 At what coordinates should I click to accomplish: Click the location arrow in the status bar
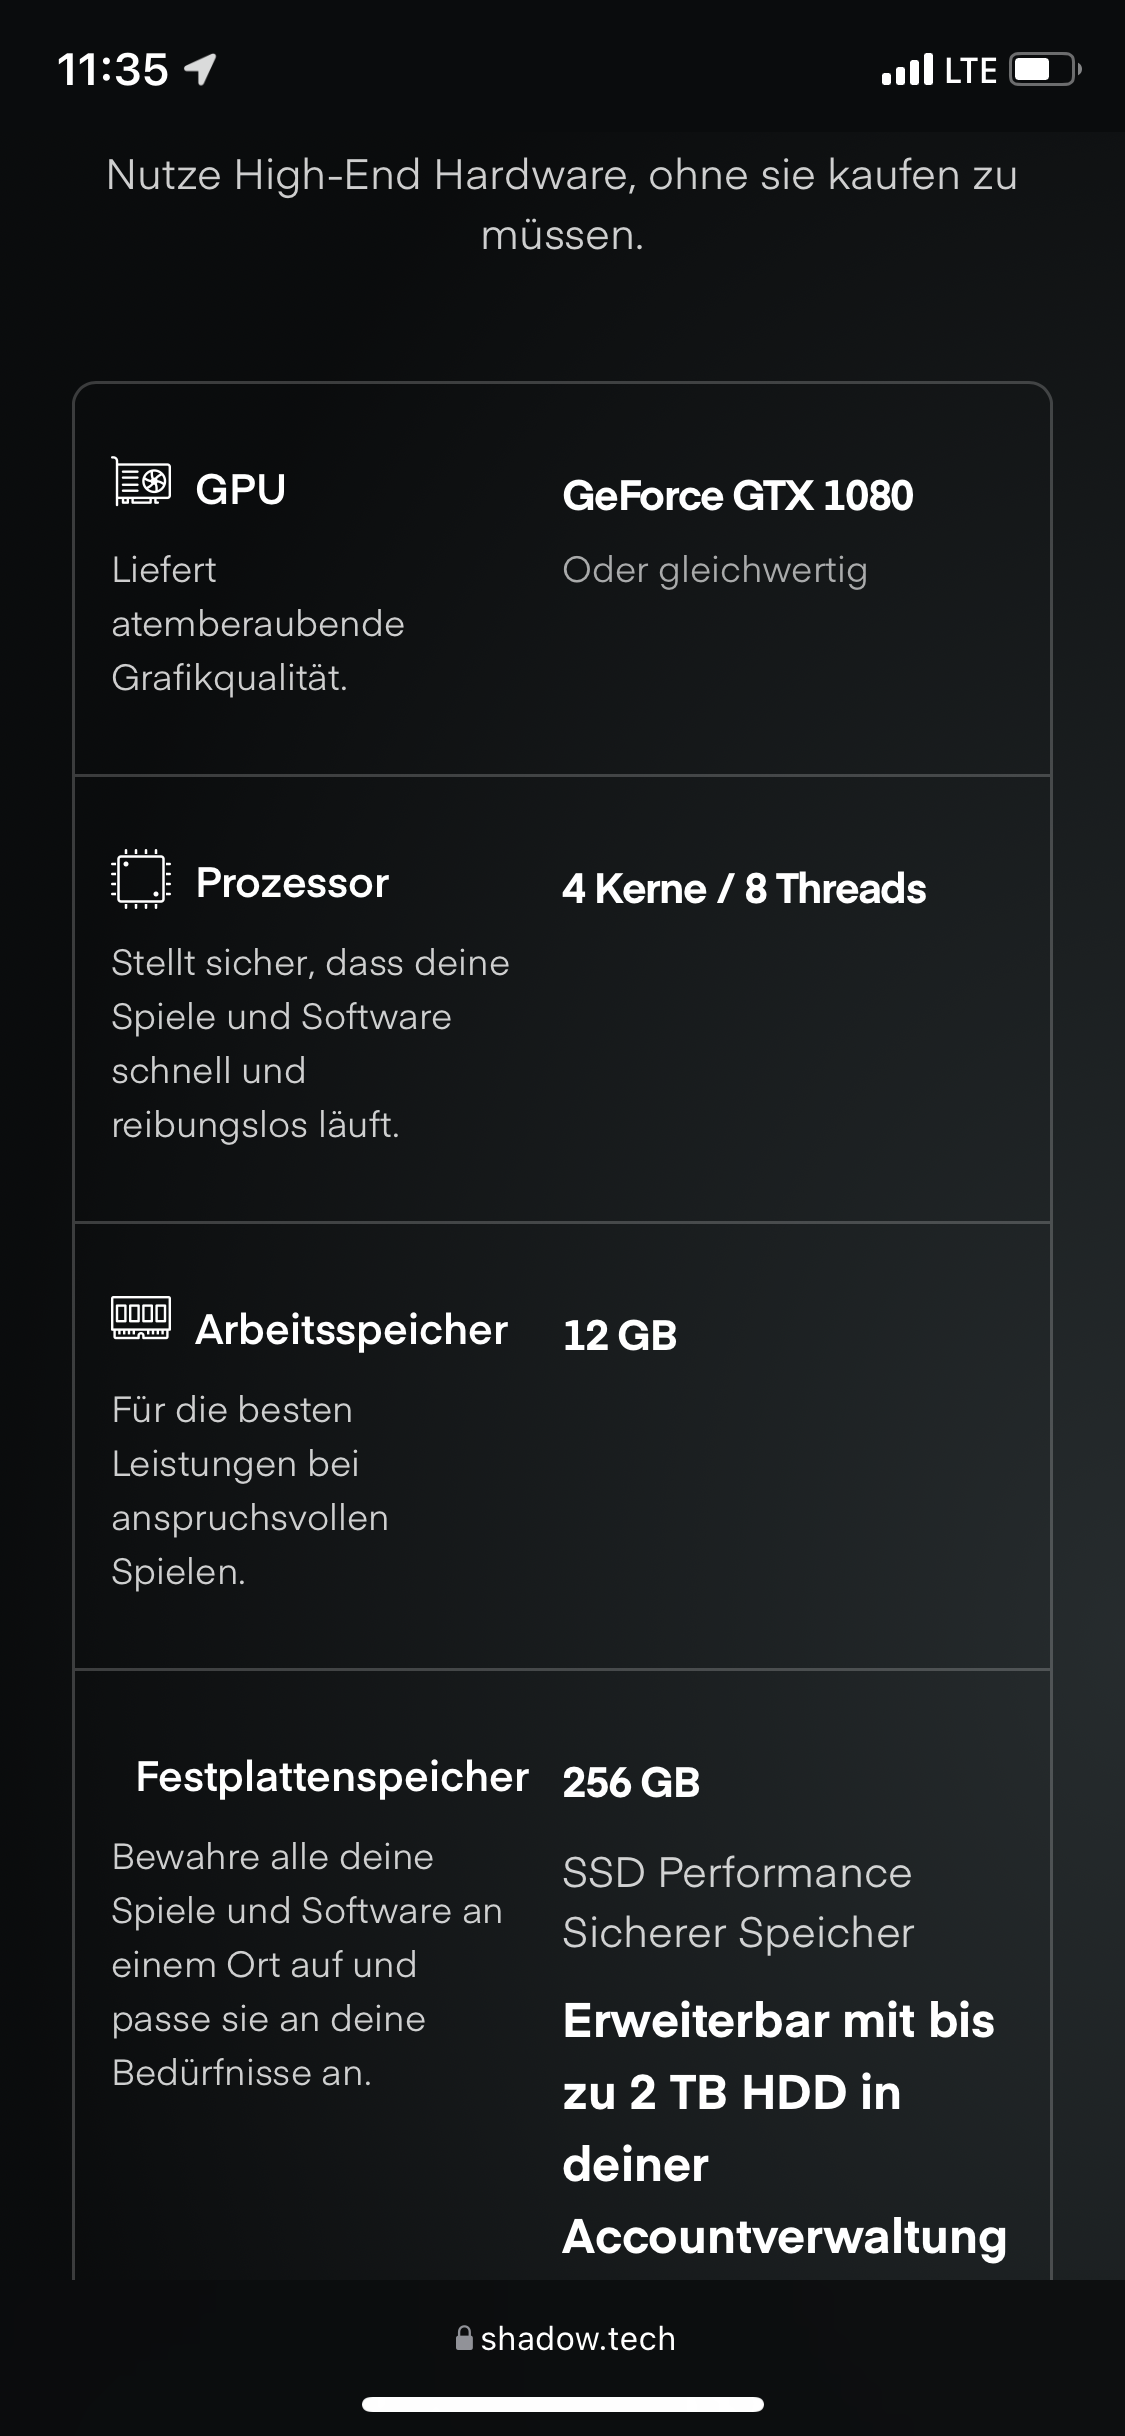203,67
